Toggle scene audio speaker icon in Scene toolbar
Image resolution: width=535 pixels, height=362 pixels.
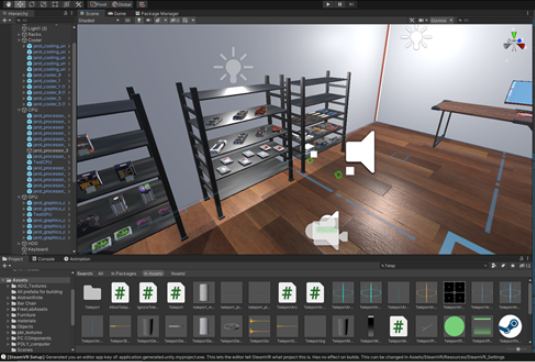click(148, 20)
